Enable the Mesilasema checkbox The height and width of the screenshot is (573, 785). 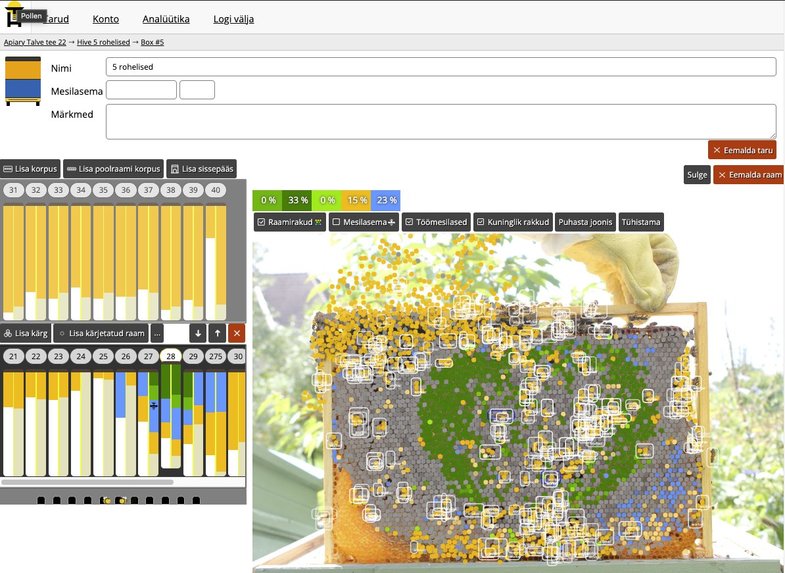click(x=336, y=222)
